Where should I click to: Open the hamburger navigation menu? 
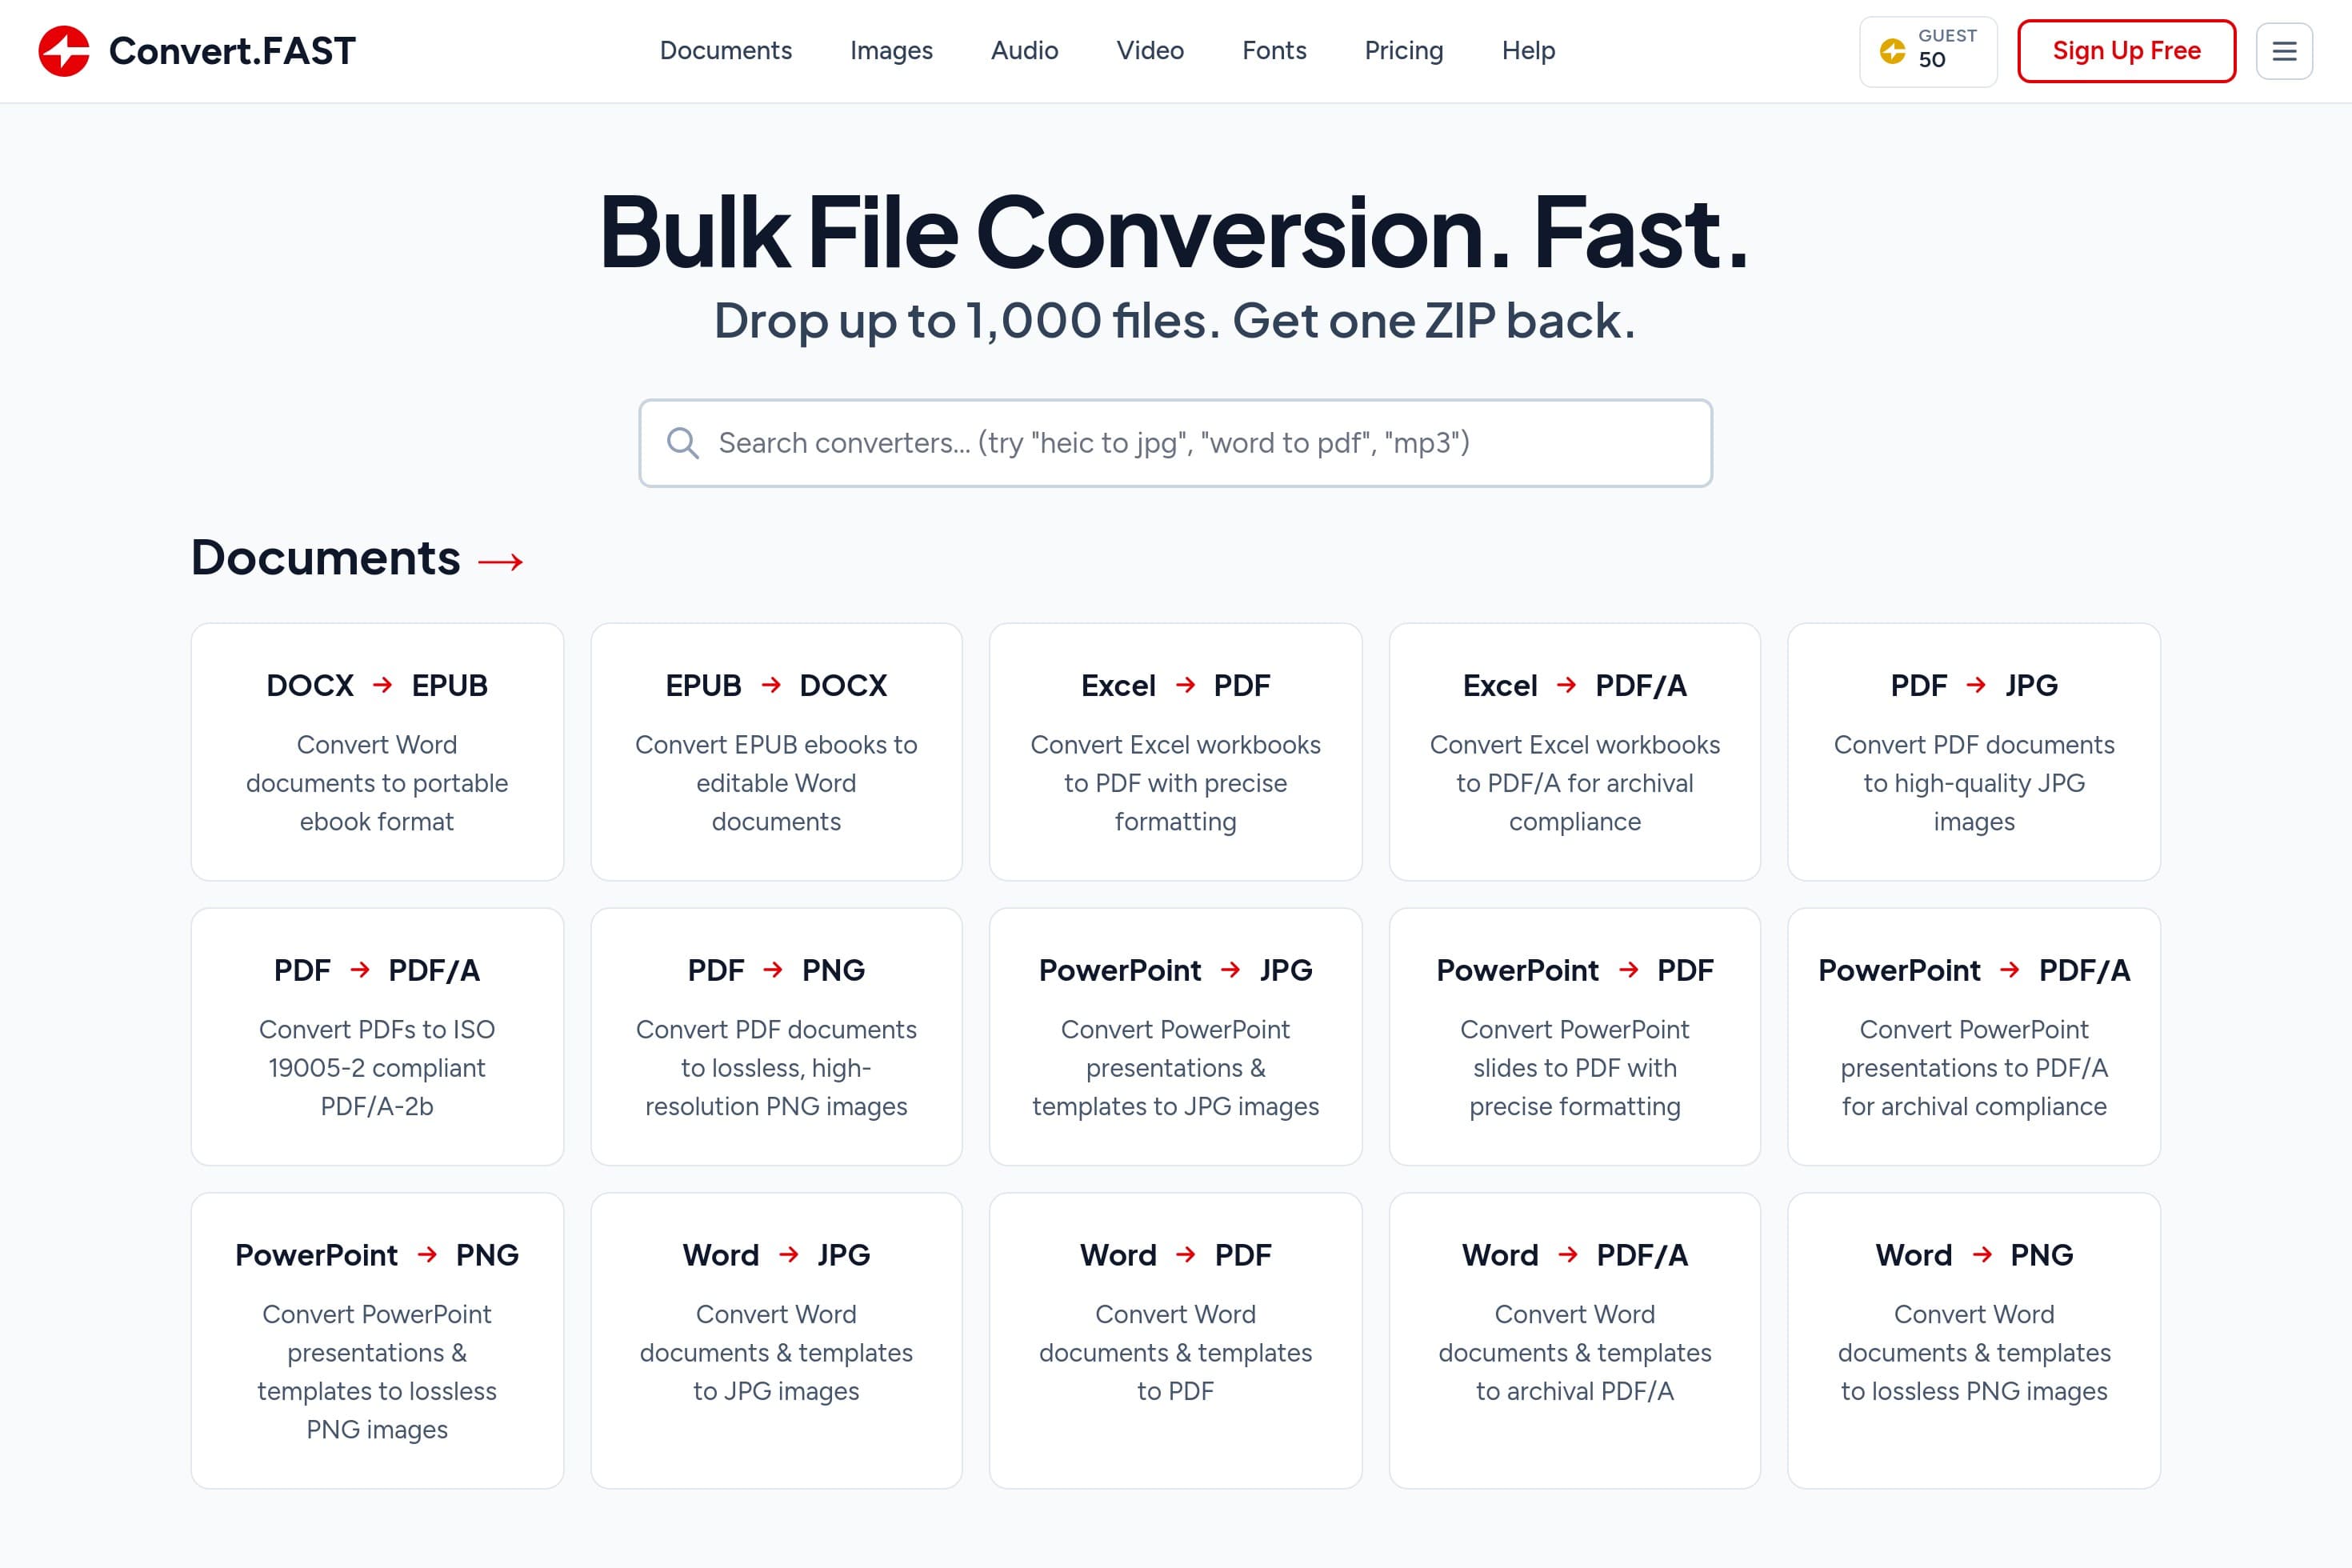click(2284, 51)
